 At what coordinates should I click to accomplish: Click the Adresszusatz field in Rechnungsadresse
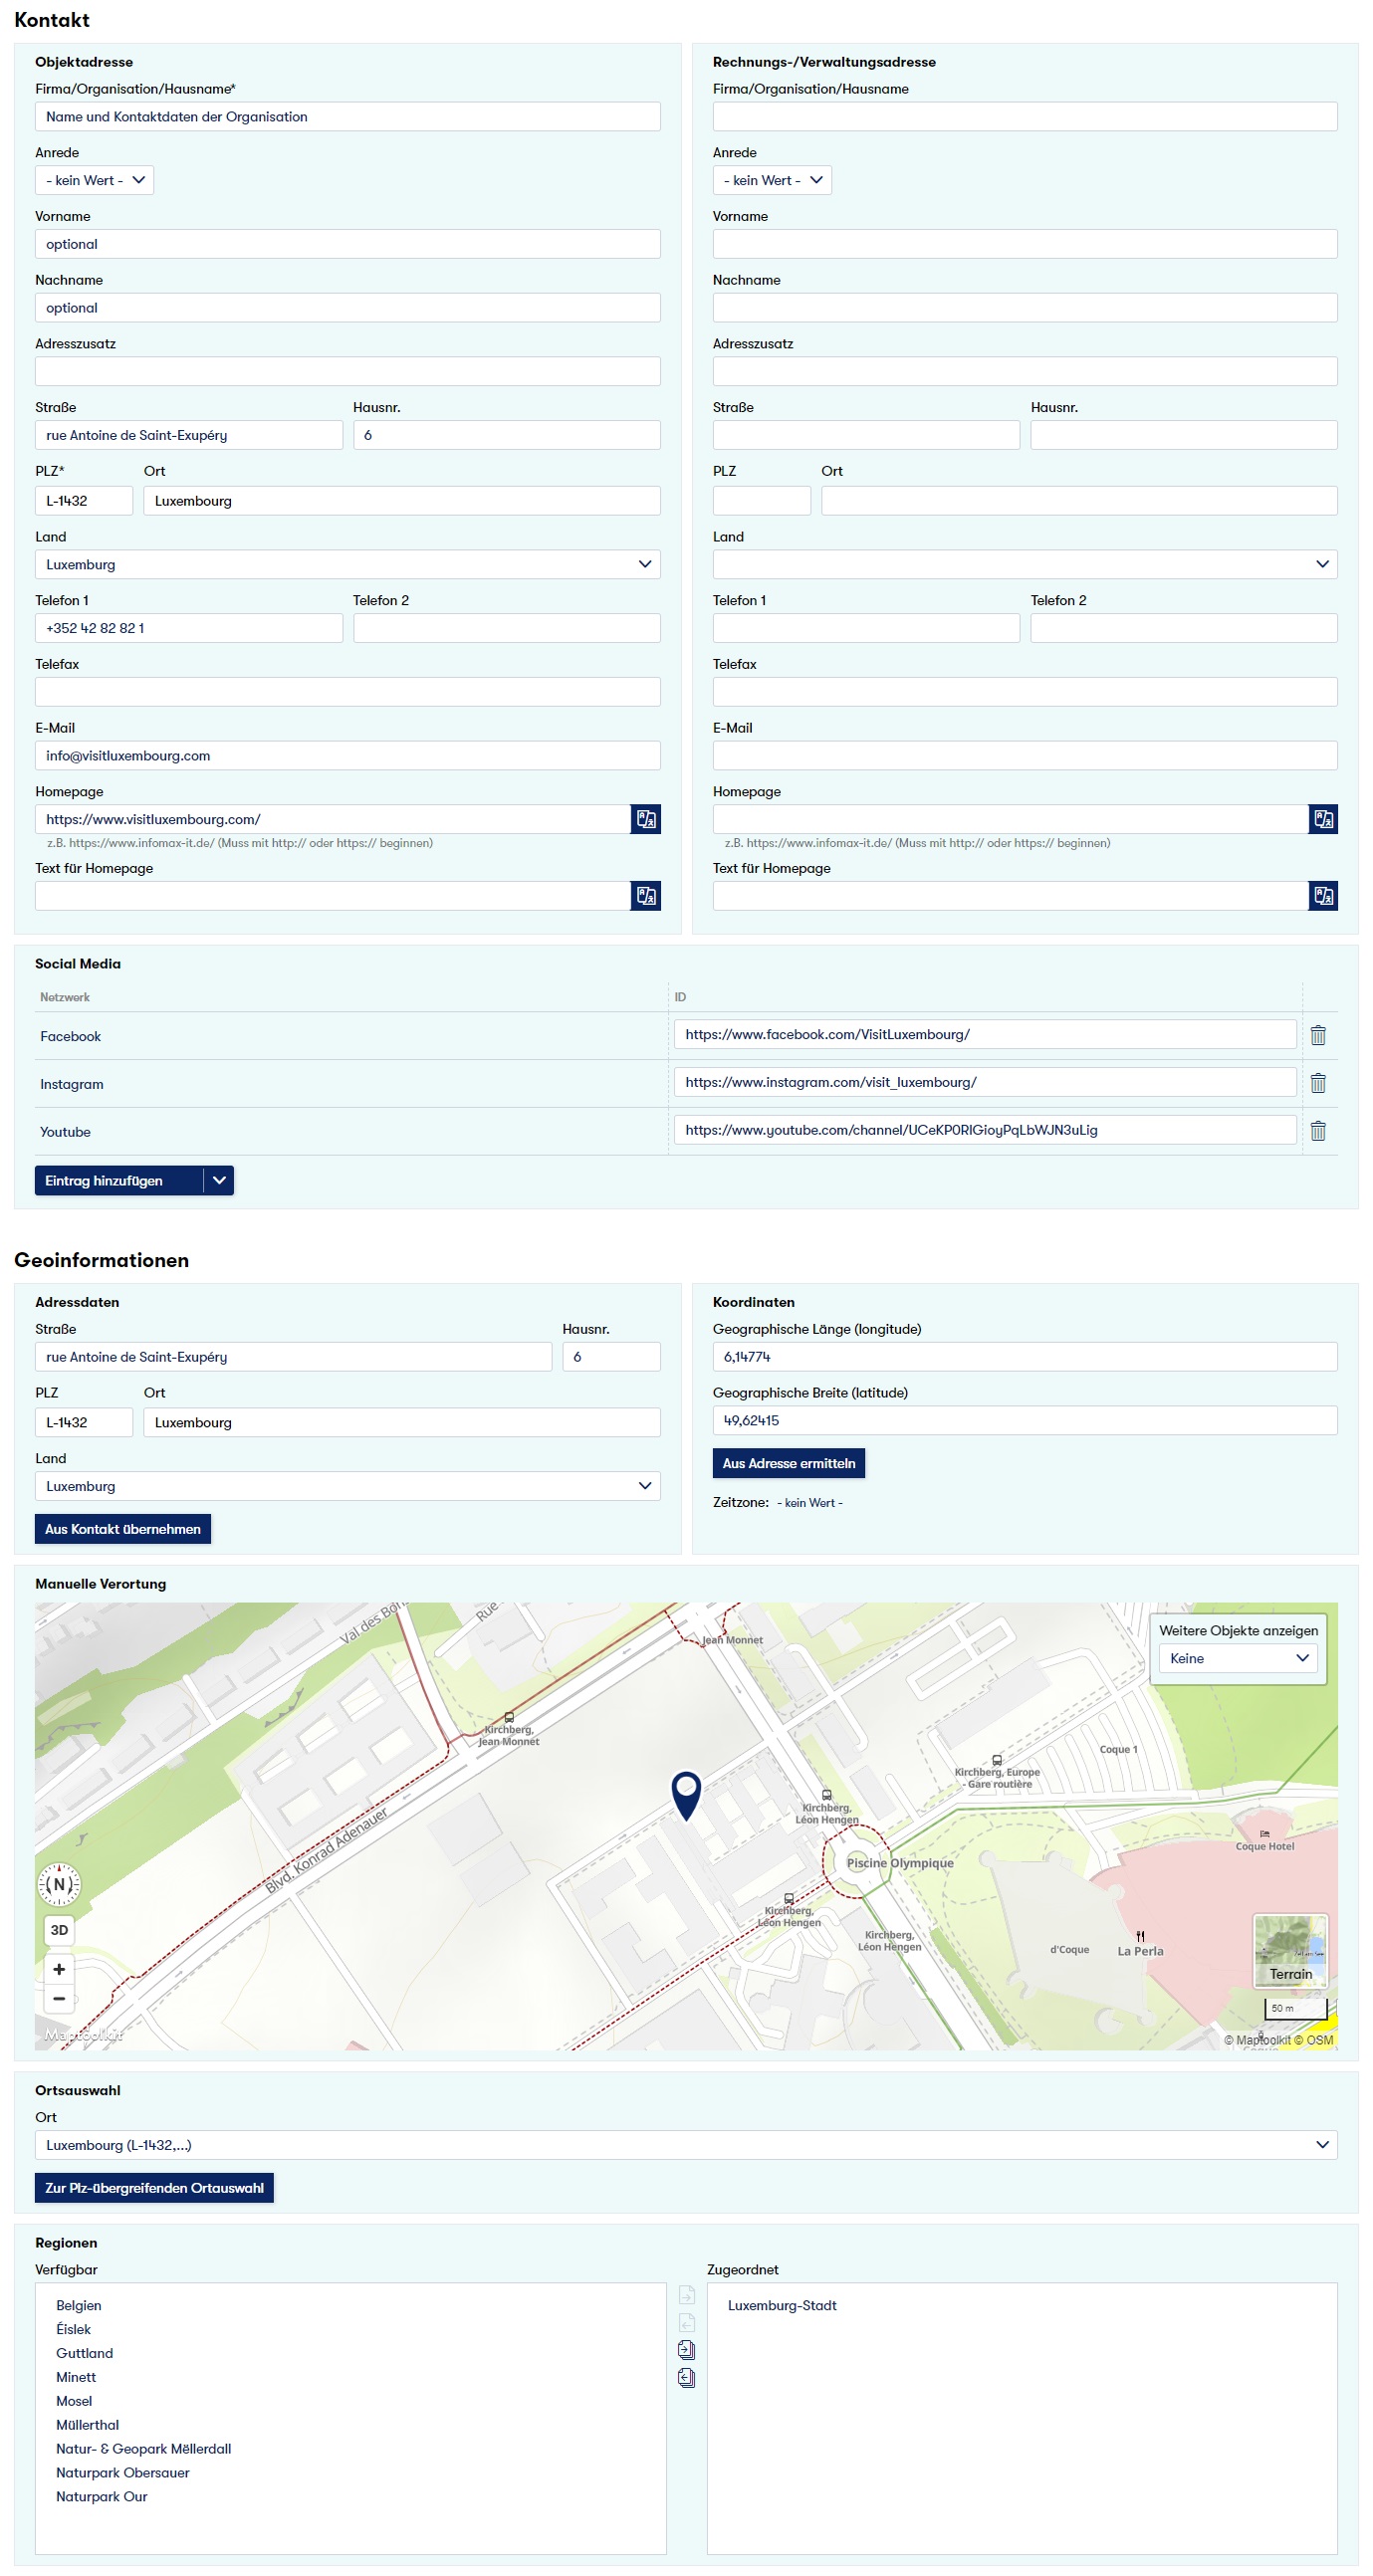click(x=1025, y=371)
